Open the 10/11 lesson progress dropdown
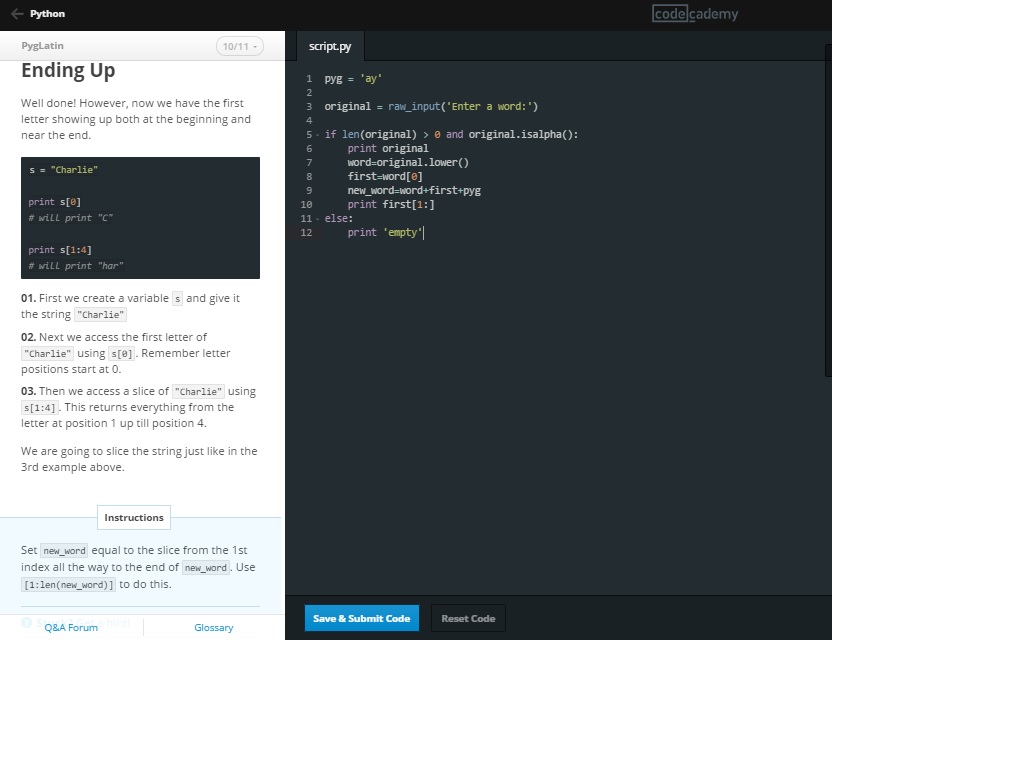 point(240,47)
